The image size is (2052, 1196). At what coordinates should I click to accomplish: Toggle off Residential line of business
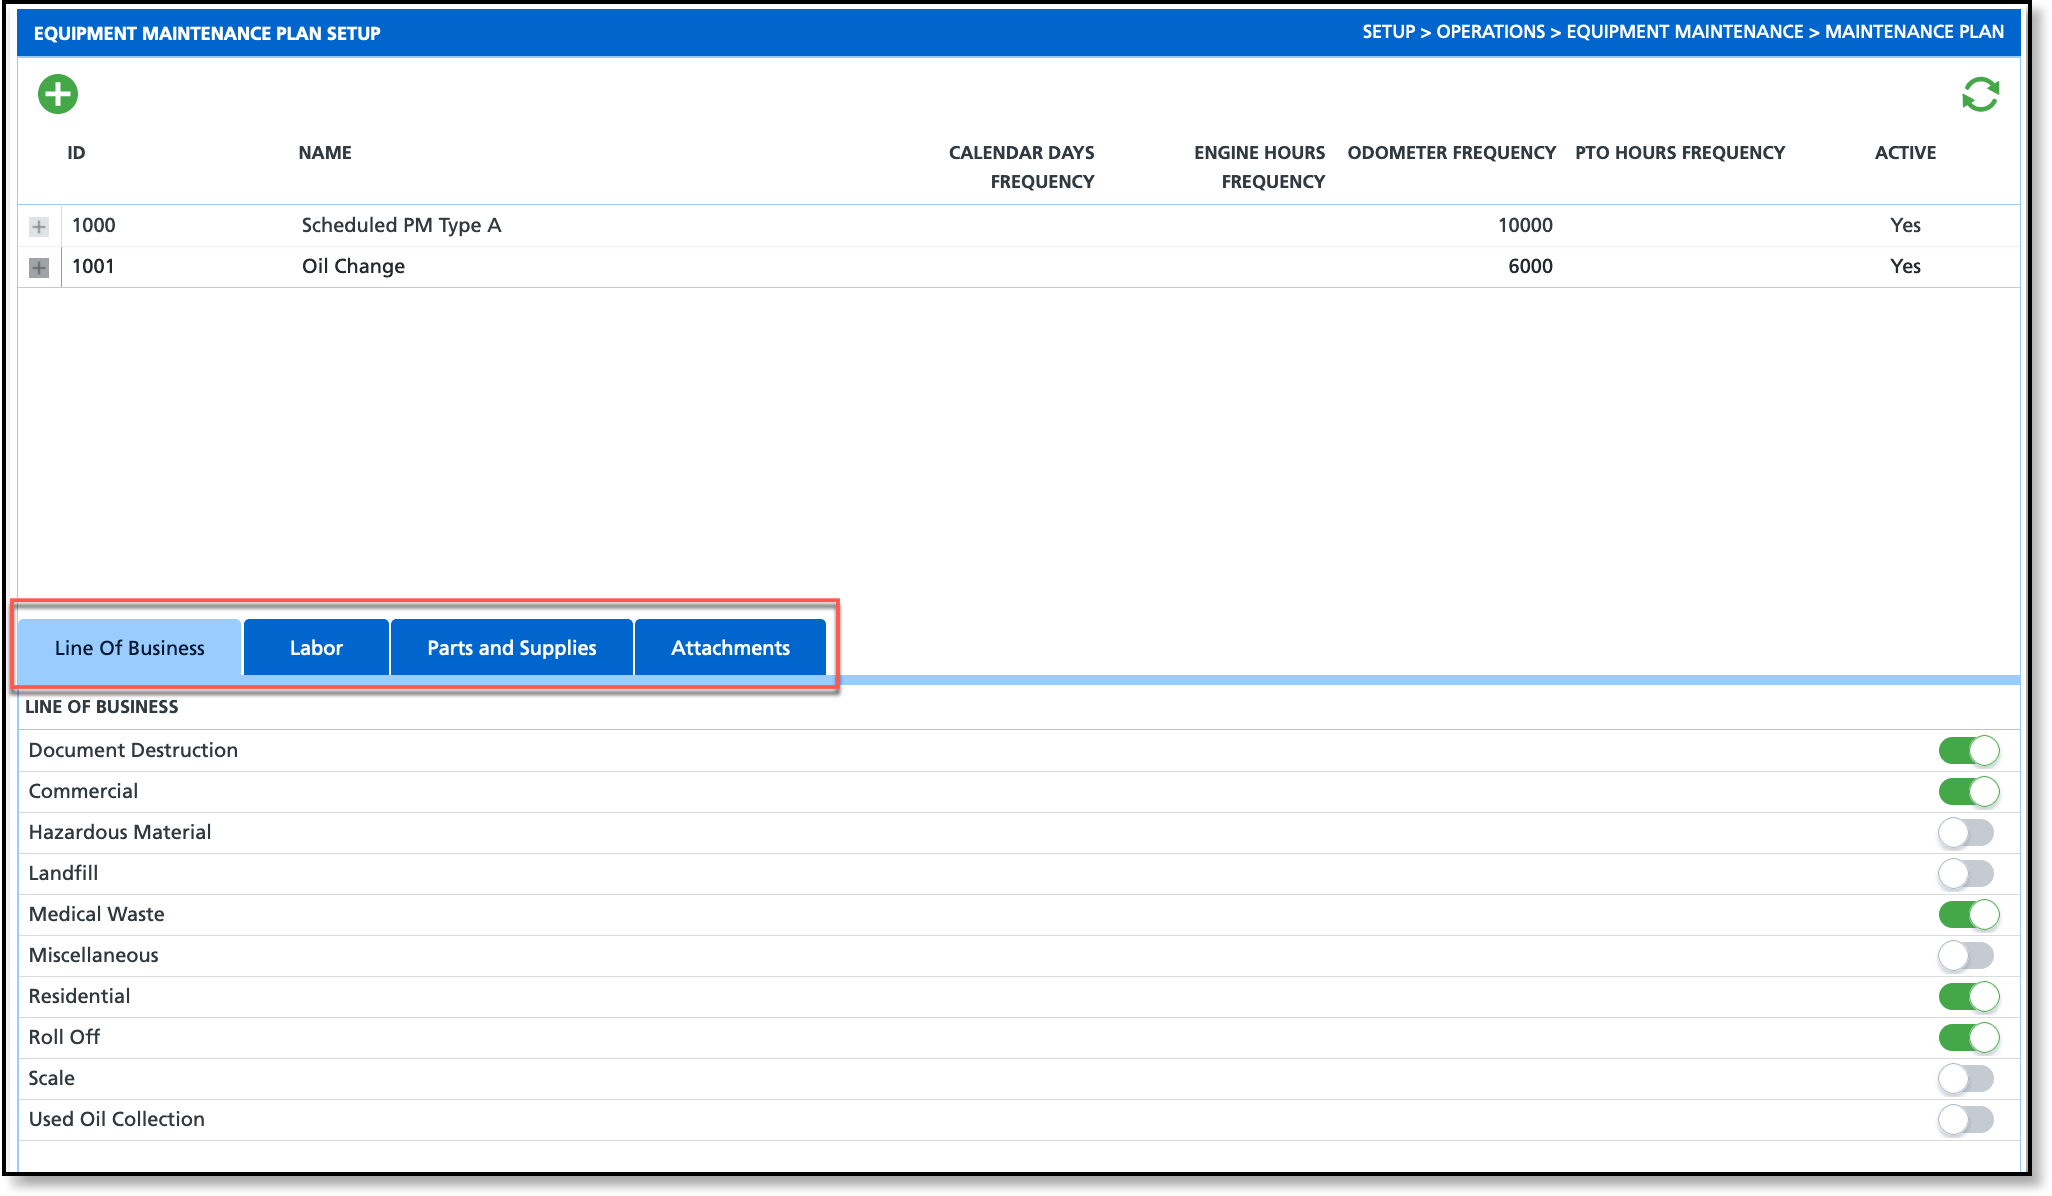(x=1967, y=997)
